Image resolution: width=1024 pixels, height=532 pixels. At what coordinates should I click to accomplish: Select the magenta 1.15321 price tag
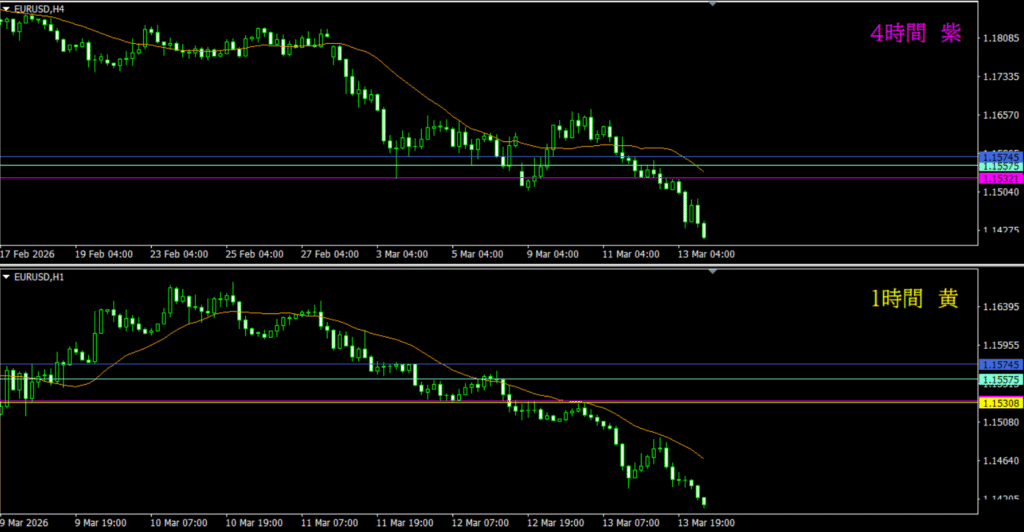pyautogui.click(x=1000, y=178)
